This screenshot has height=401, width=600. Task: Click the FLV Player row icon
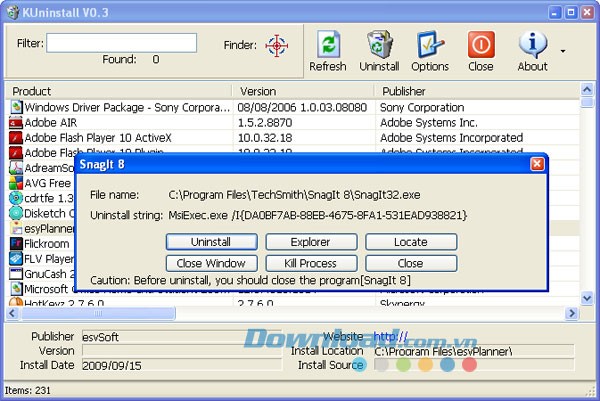(16, 259)
